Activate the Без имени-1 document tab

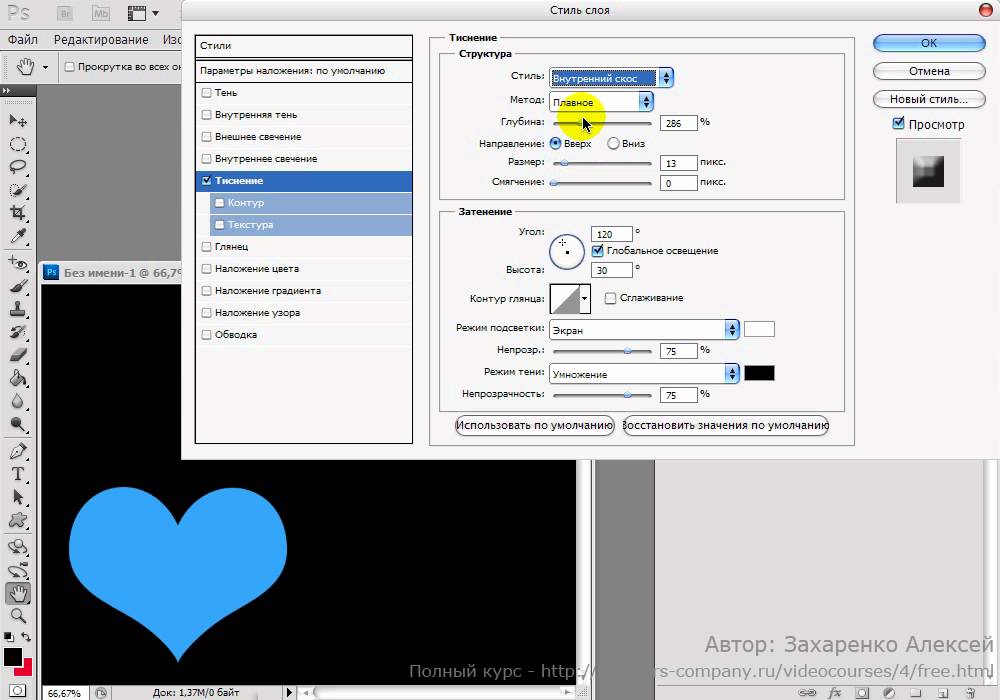tap(112, 273)
